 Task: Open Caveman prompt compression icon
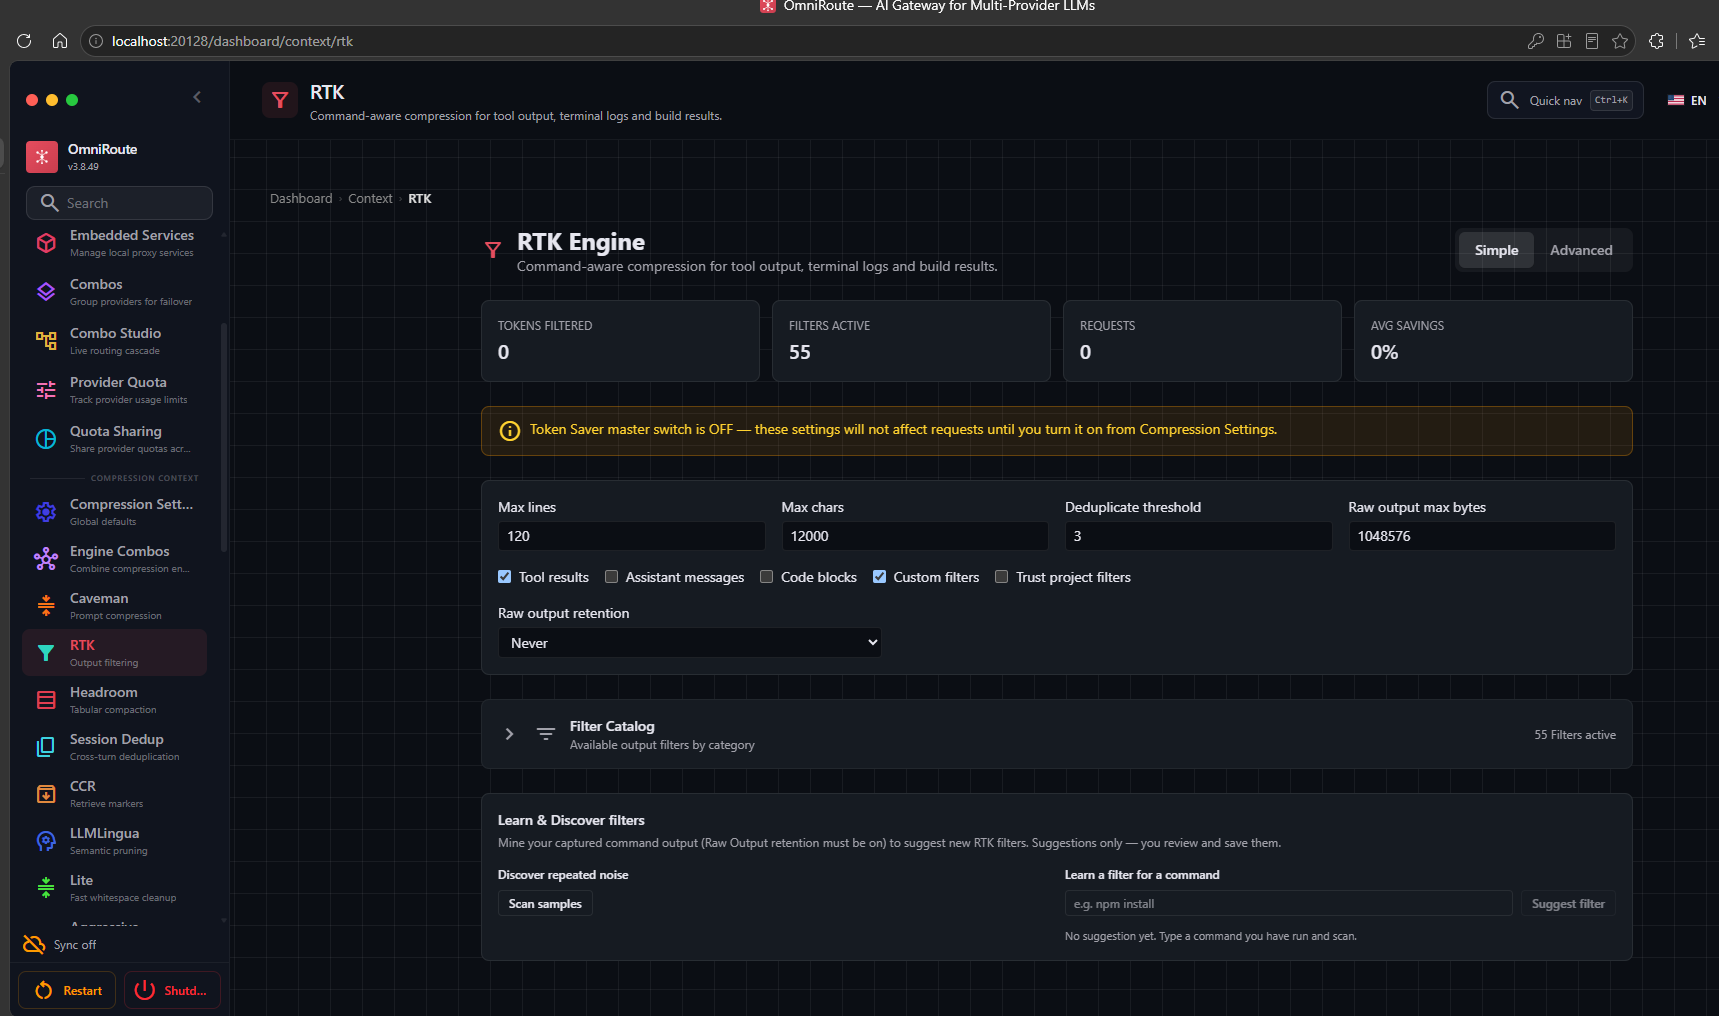pyautogui.click(x=46, y=606)
